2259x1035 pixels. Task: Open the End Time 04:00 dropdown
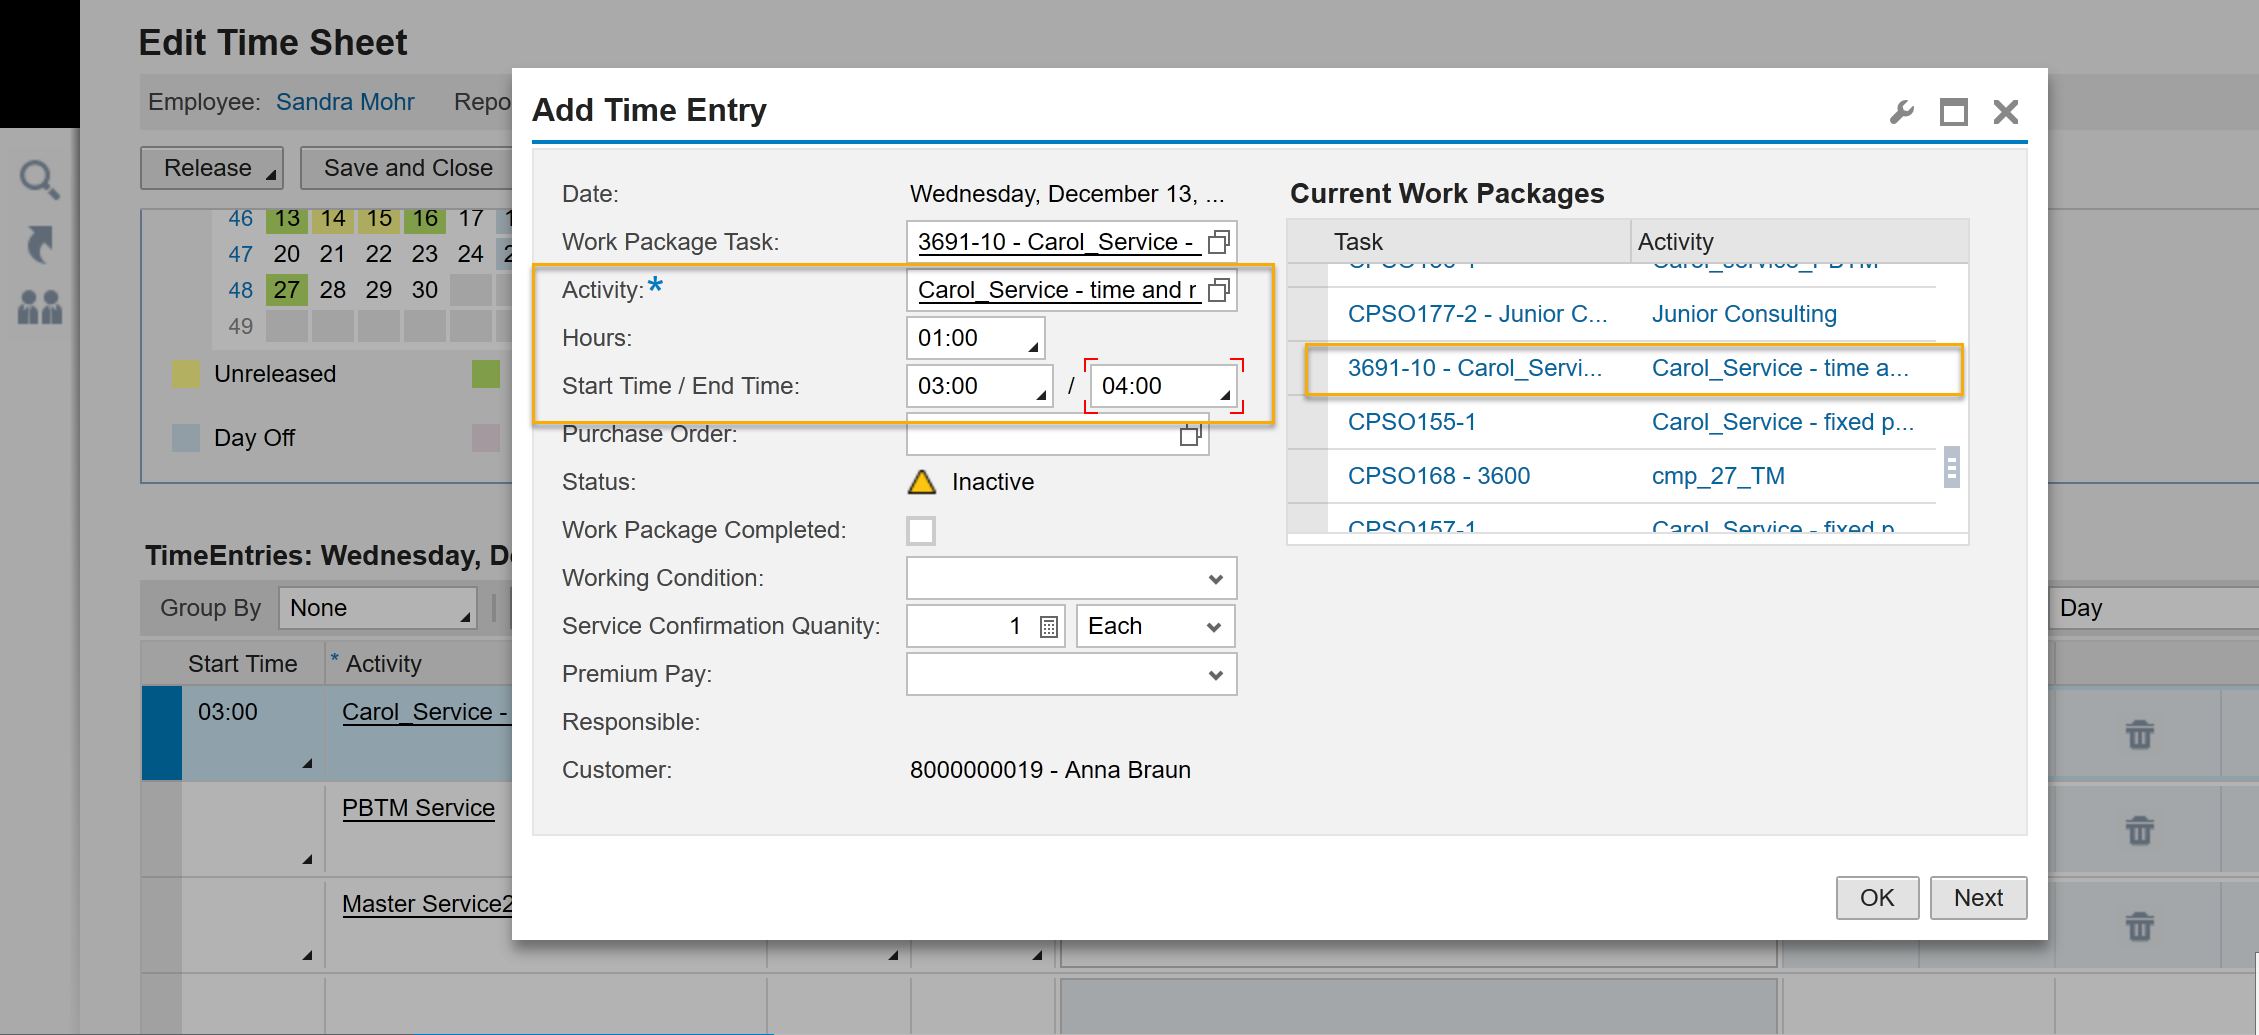pyautogui.click(x=1224, y=394)
